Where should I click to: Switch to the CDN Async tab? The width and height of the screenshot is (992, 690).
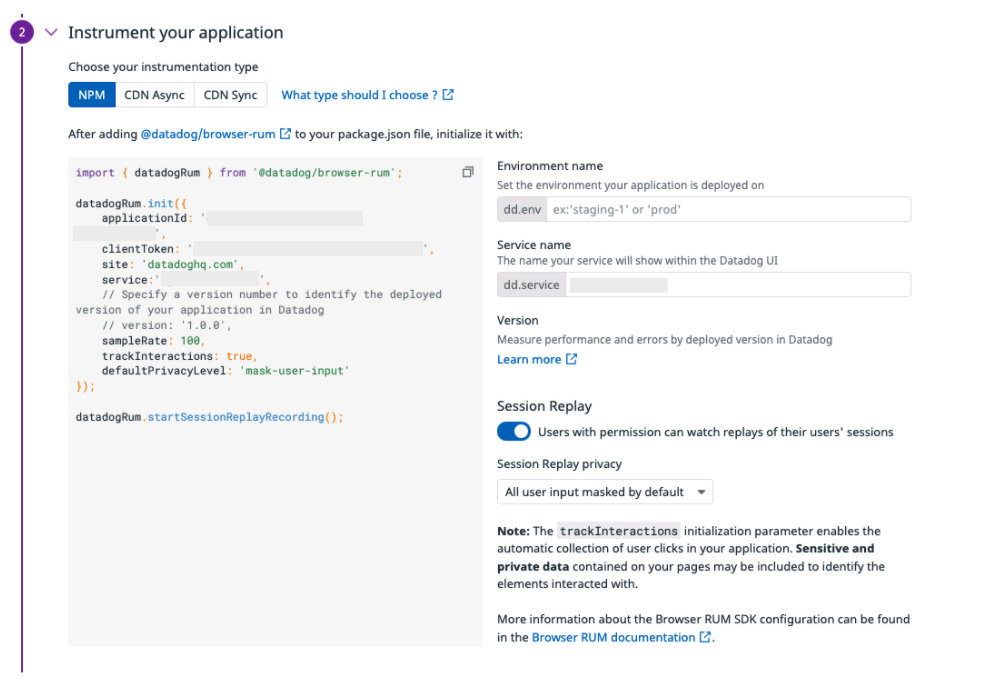[x=154, y=95]
